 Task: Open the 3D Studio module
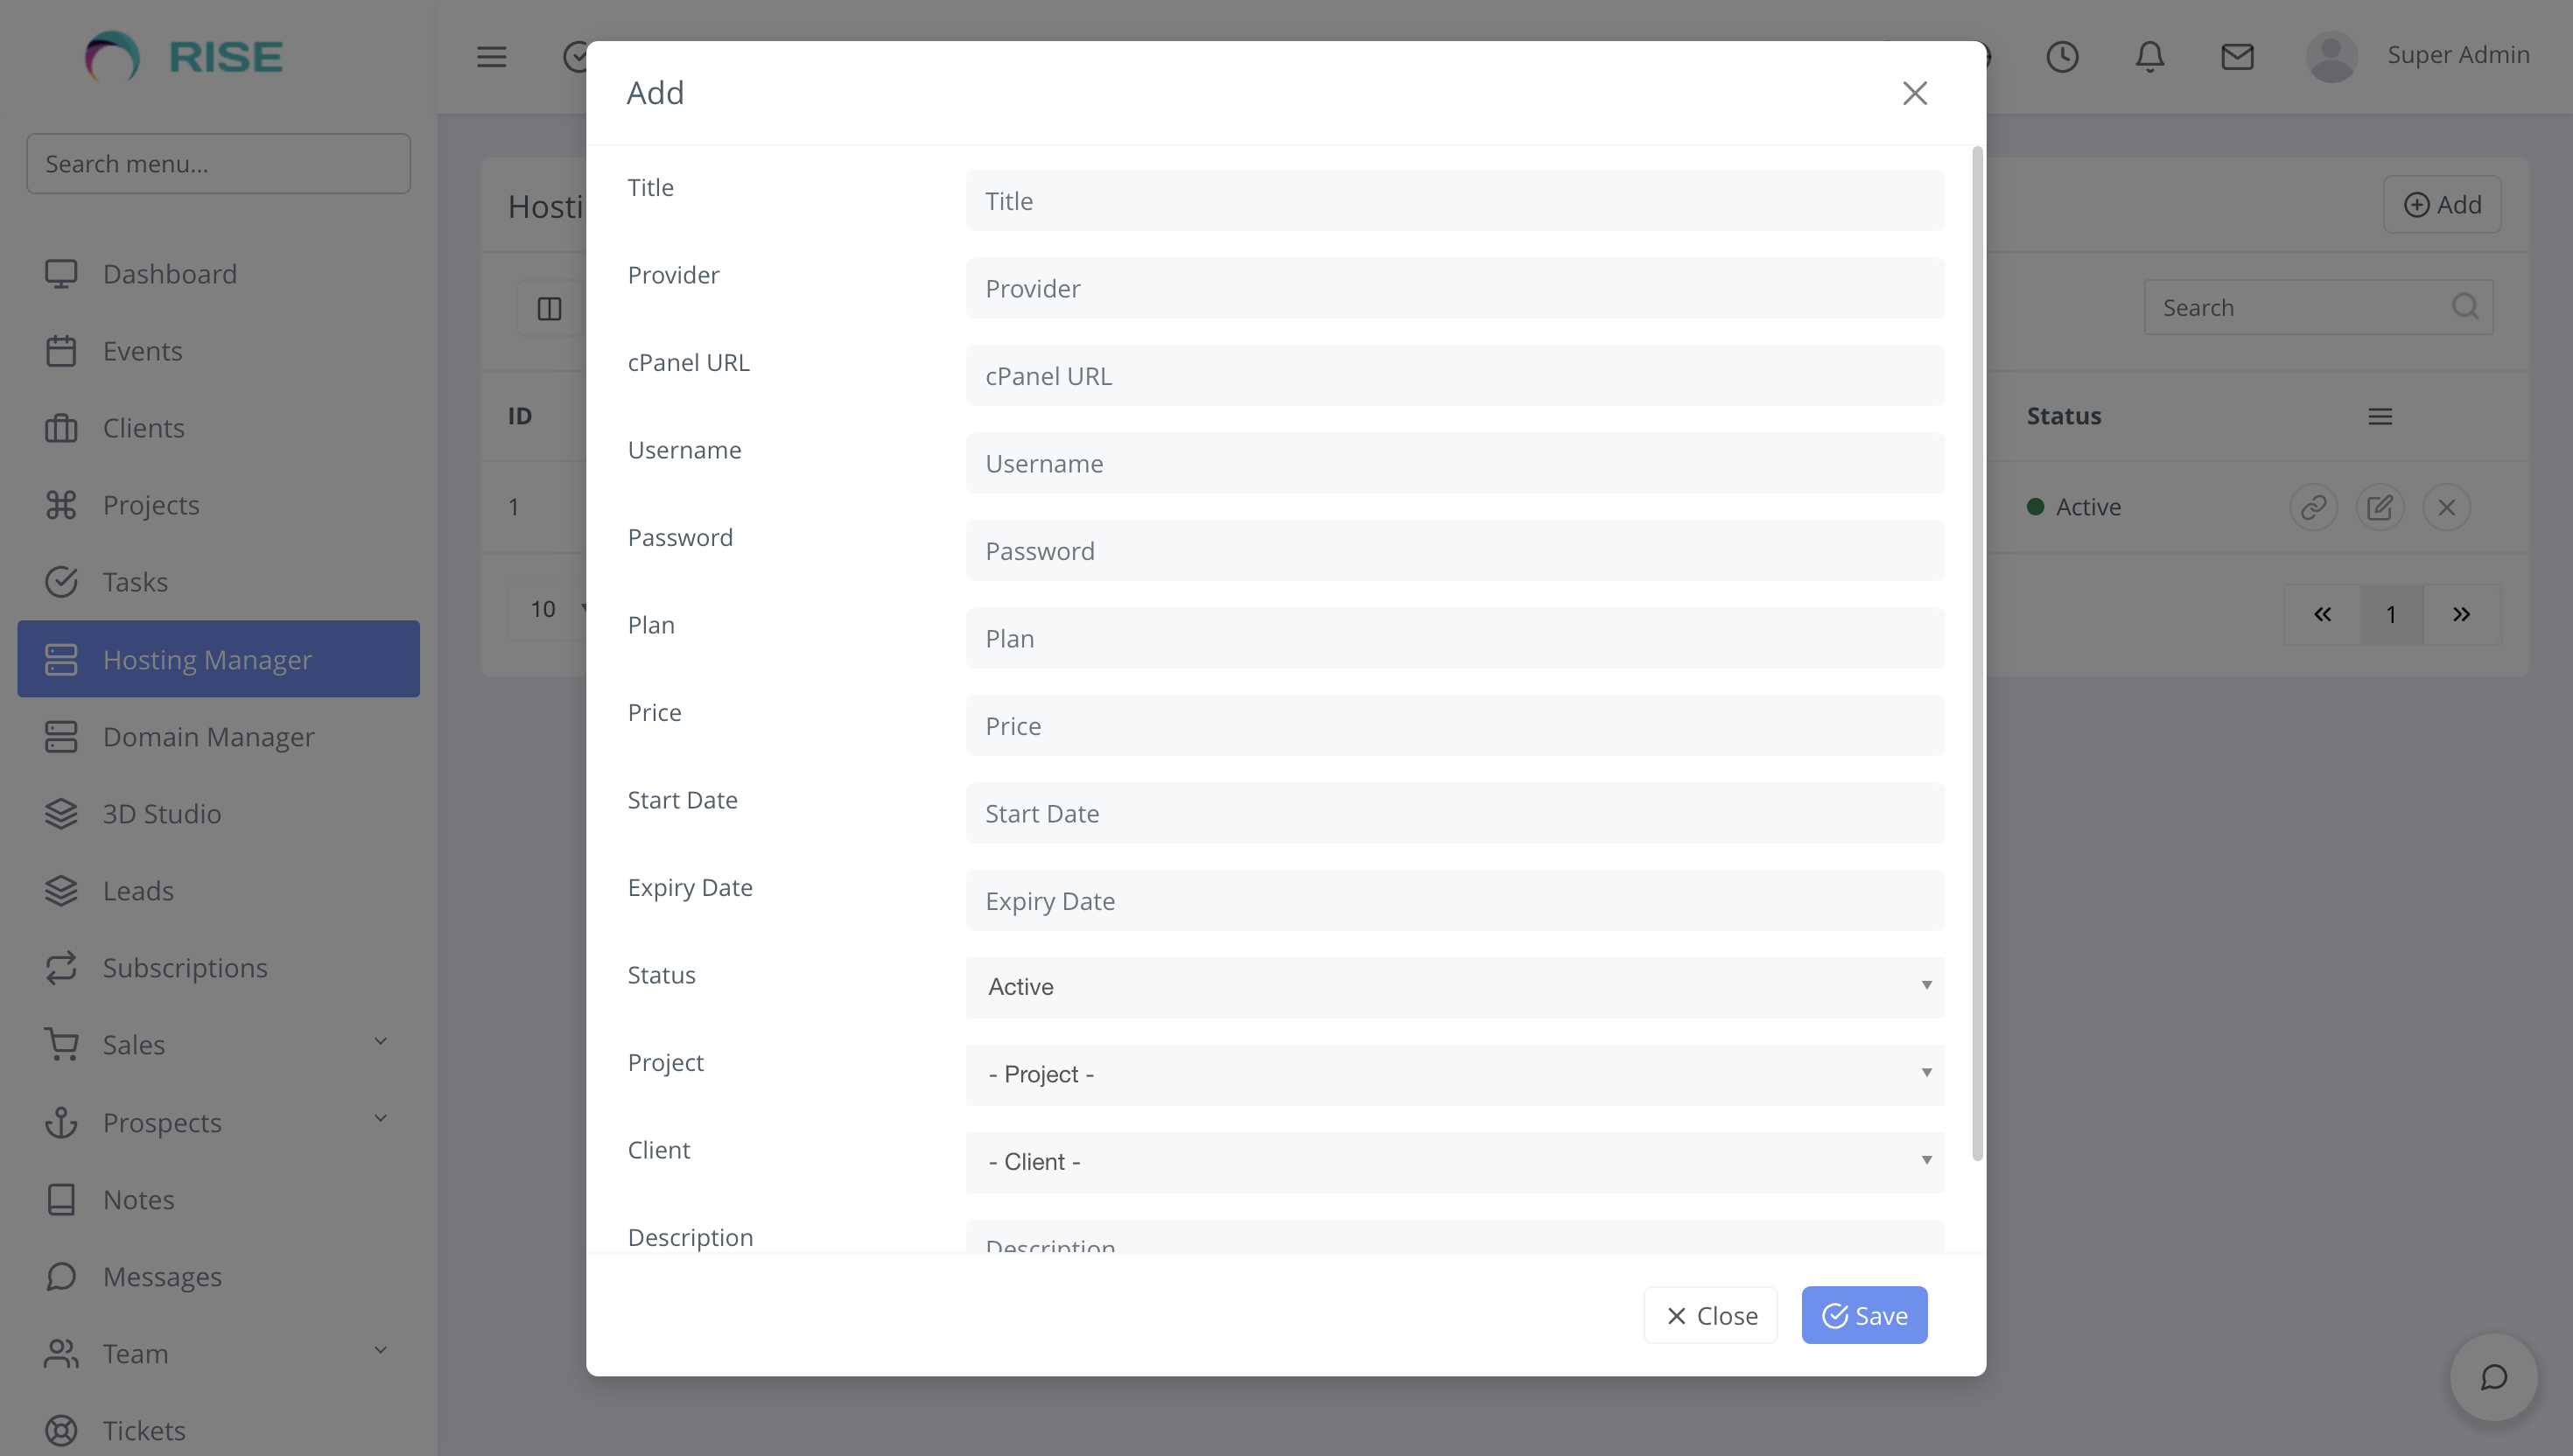[x=161, y=813]
